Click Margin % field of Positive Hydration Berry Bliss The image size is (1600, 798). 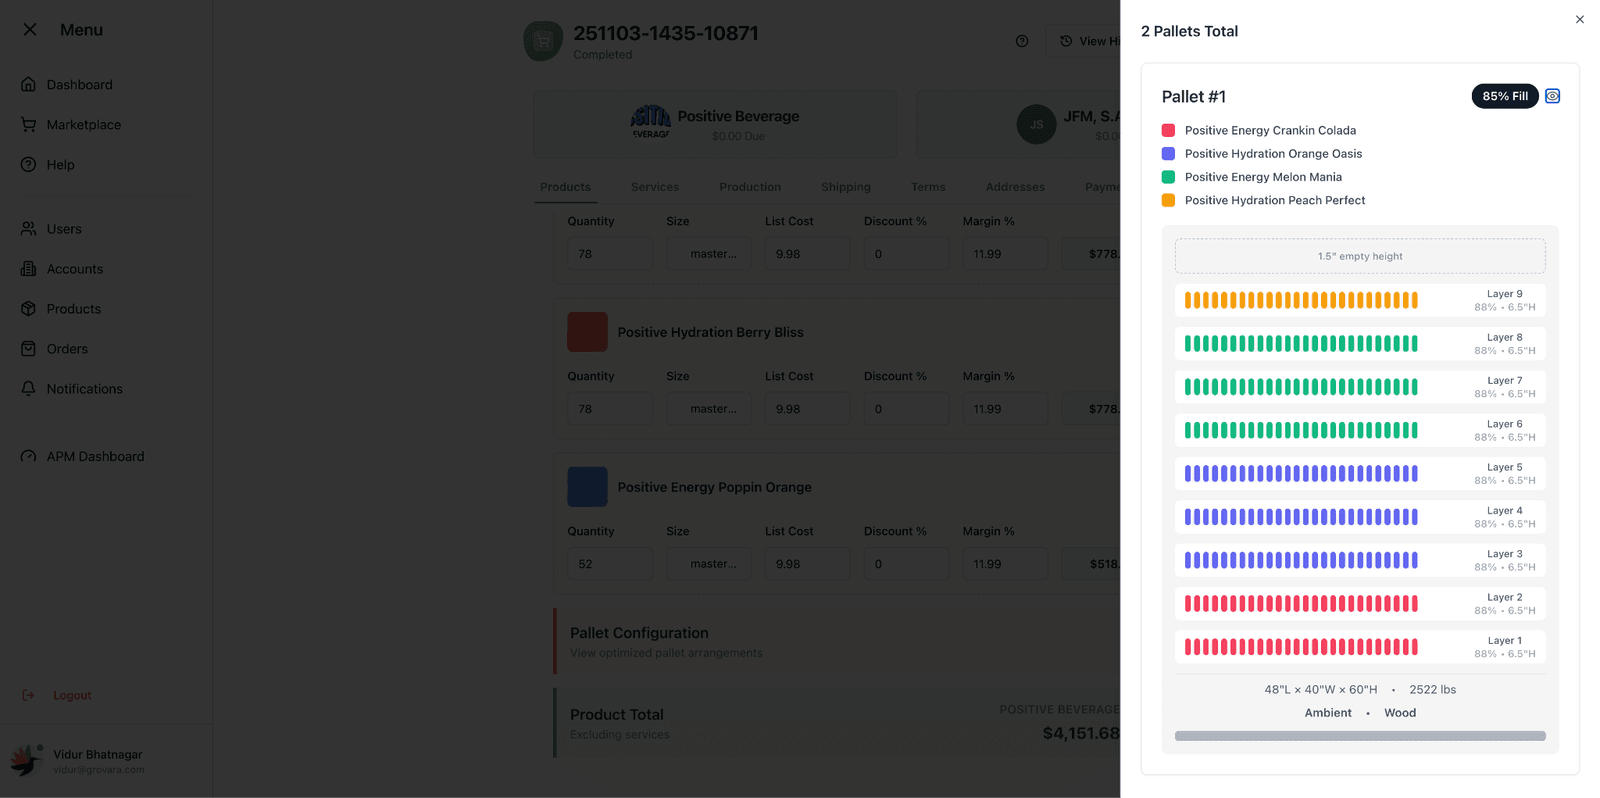click(1005, 409)
